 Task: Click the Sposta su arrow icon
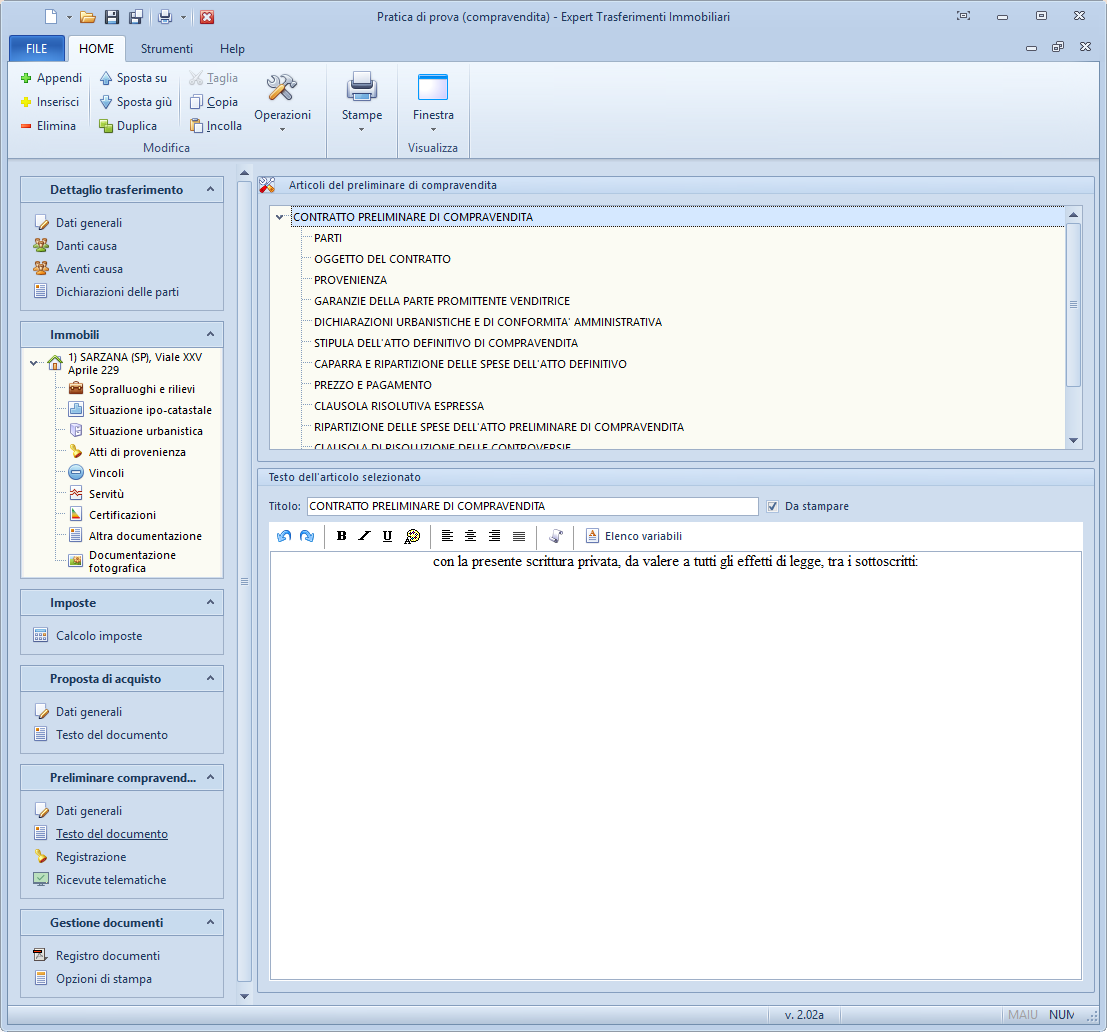tap(106, 78)
